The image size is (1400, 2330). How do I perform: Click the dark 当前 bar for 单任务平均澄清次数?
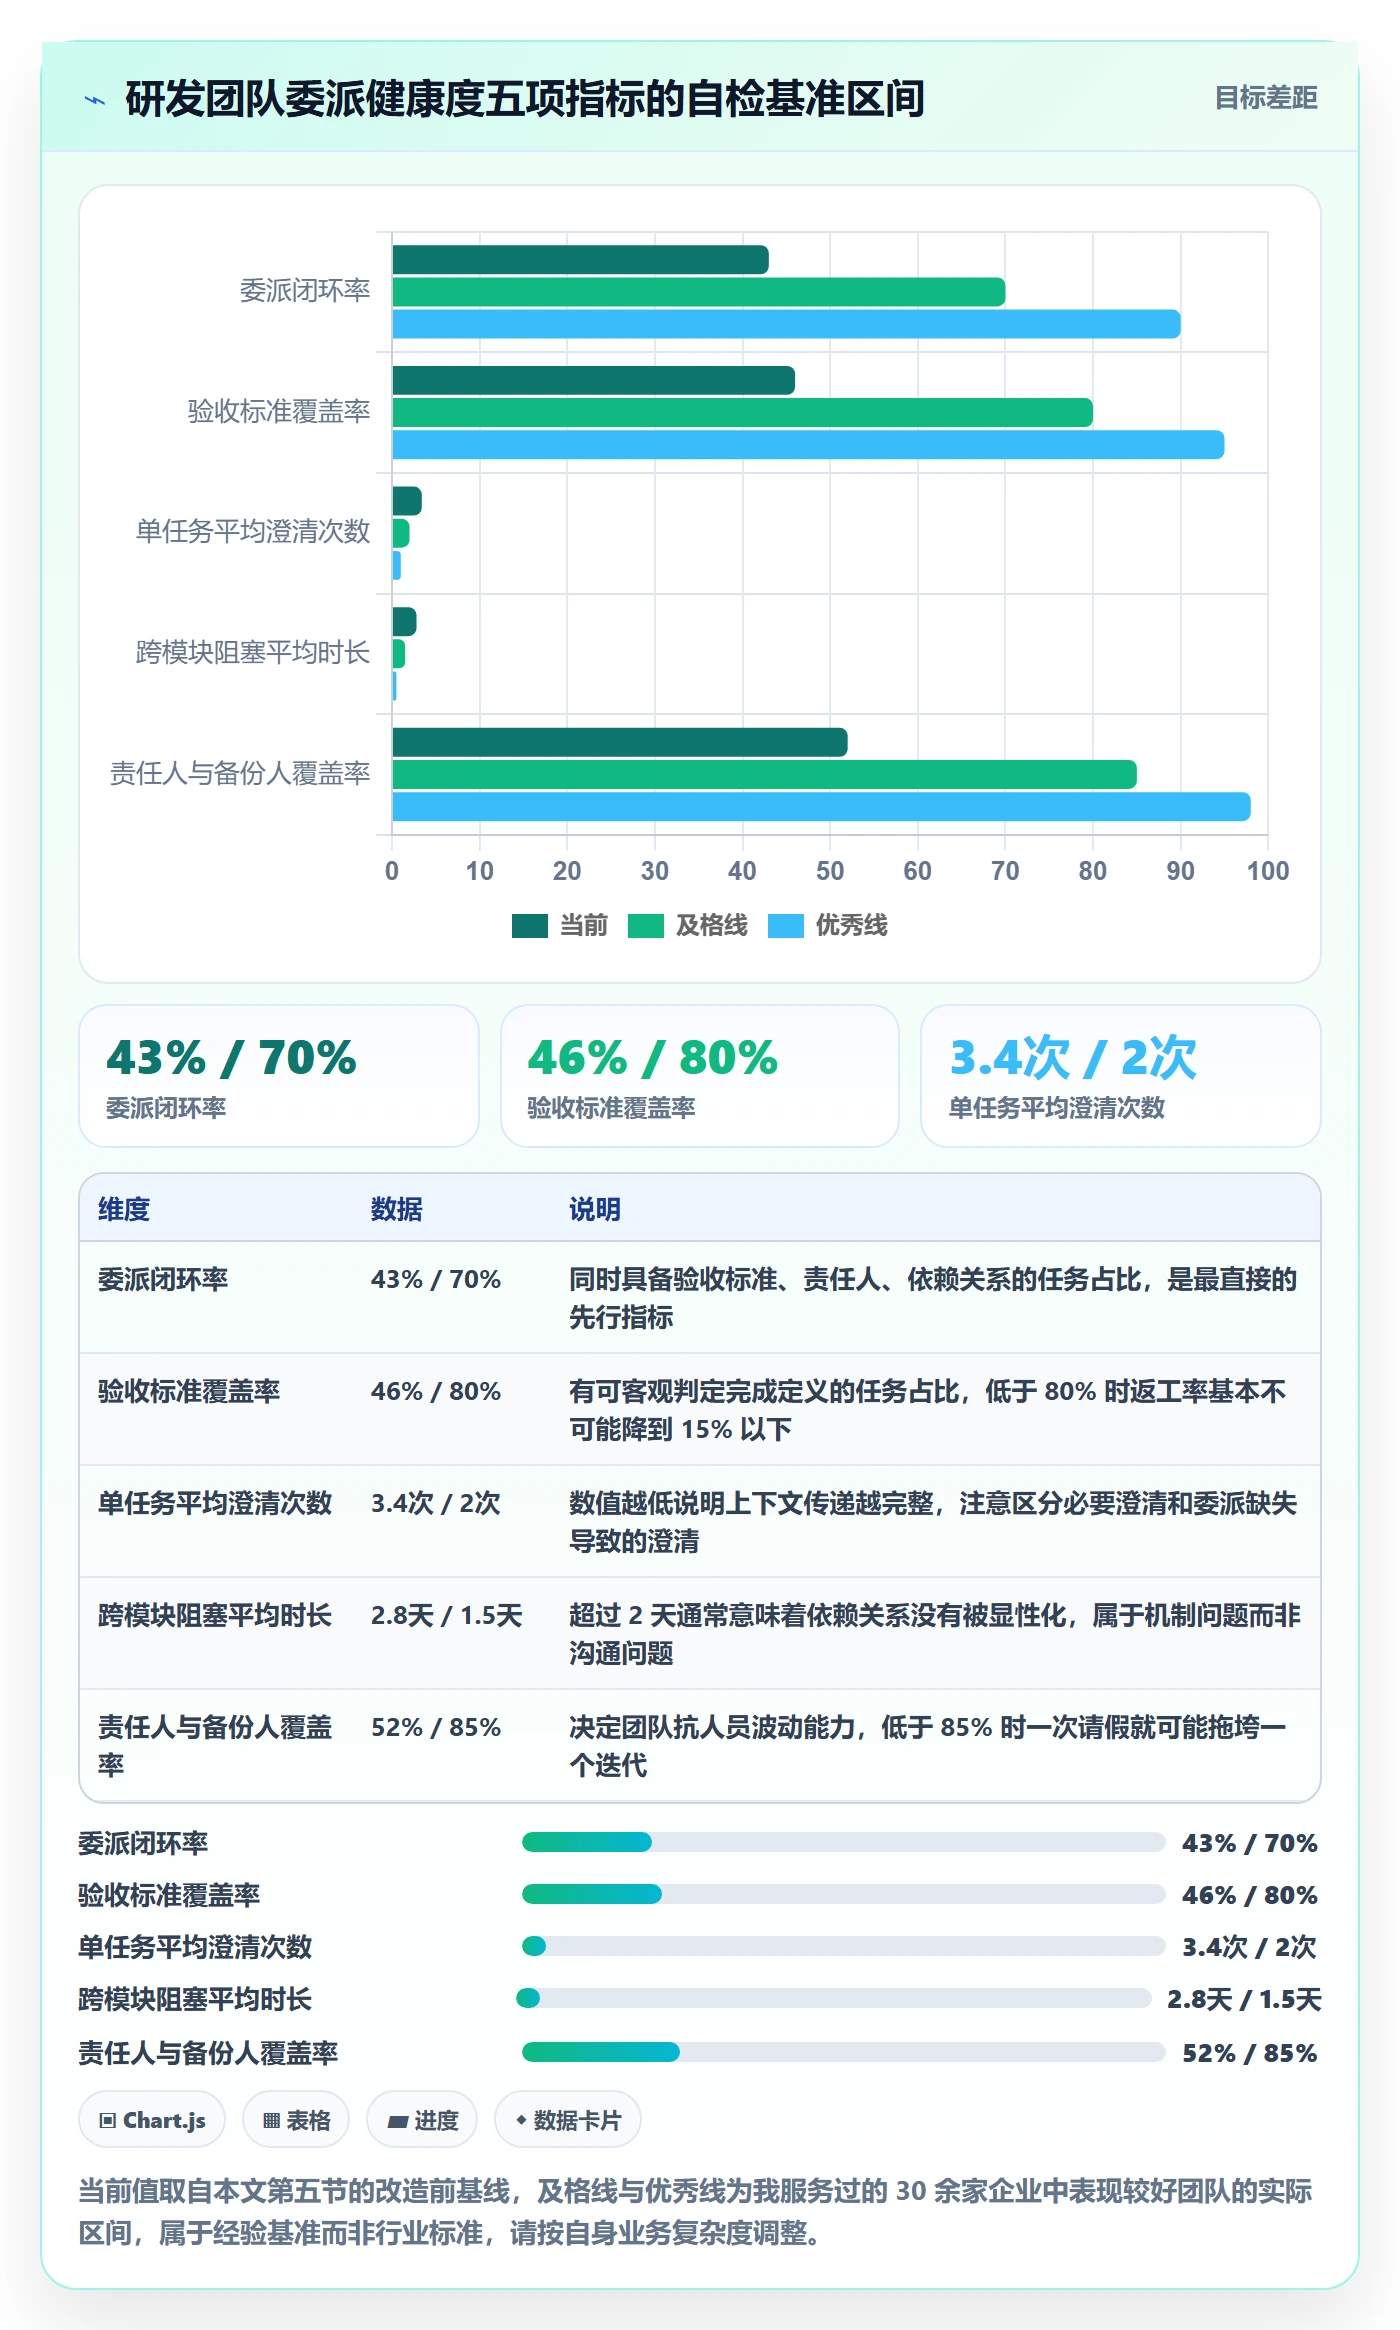point(407,501)
